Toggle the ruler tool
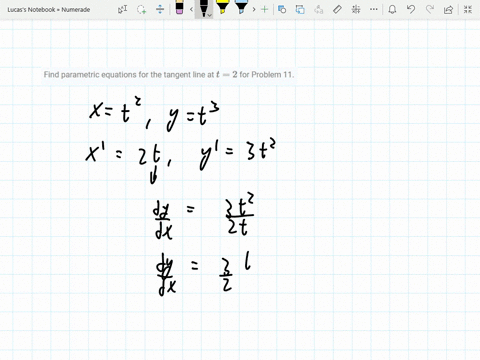Image resolution: width=480 pixels, height=360 pixels. point(337,9)
